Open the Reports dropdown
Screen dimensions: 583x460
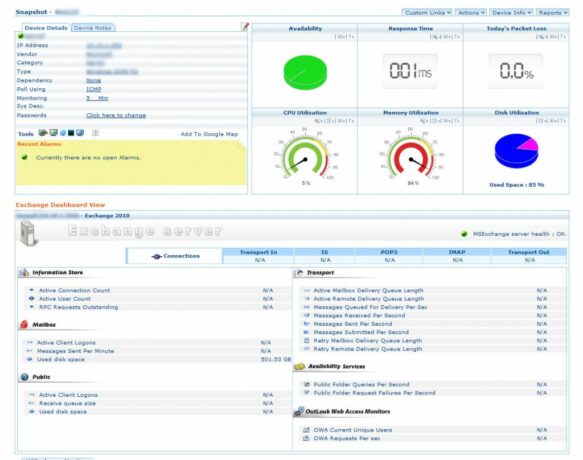click(553, 13)
